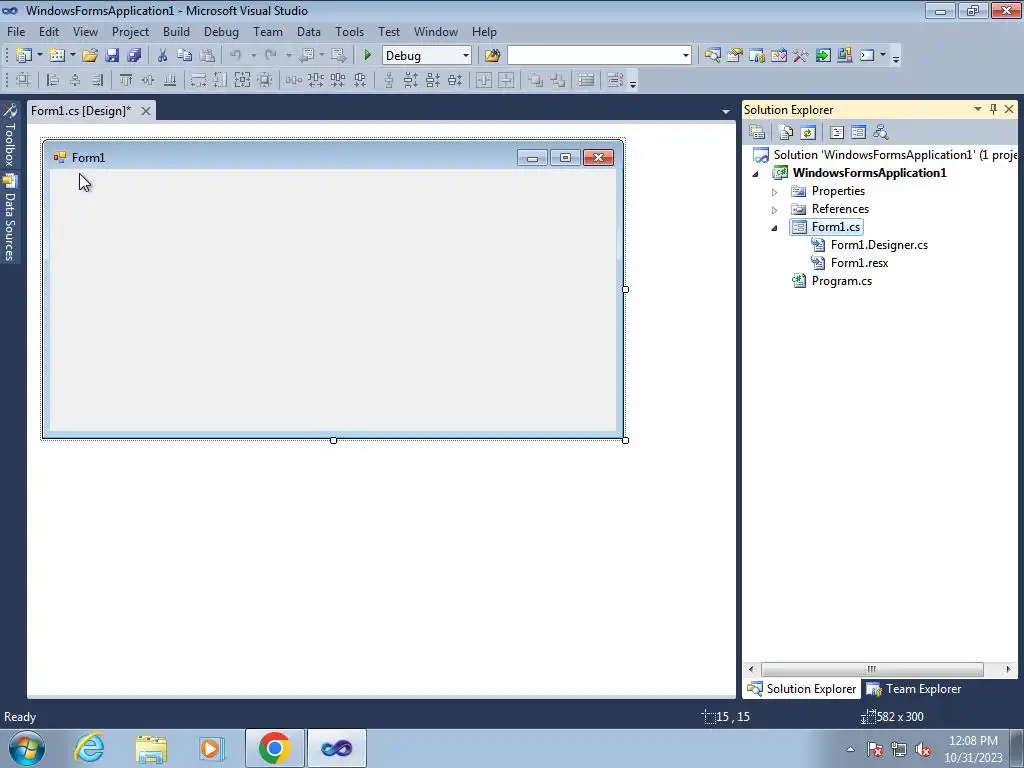Viewport: 1024px width, 768px height.
Task: Click Properties icon in Solution Explorer toolbar
Action: click(757, 133)
